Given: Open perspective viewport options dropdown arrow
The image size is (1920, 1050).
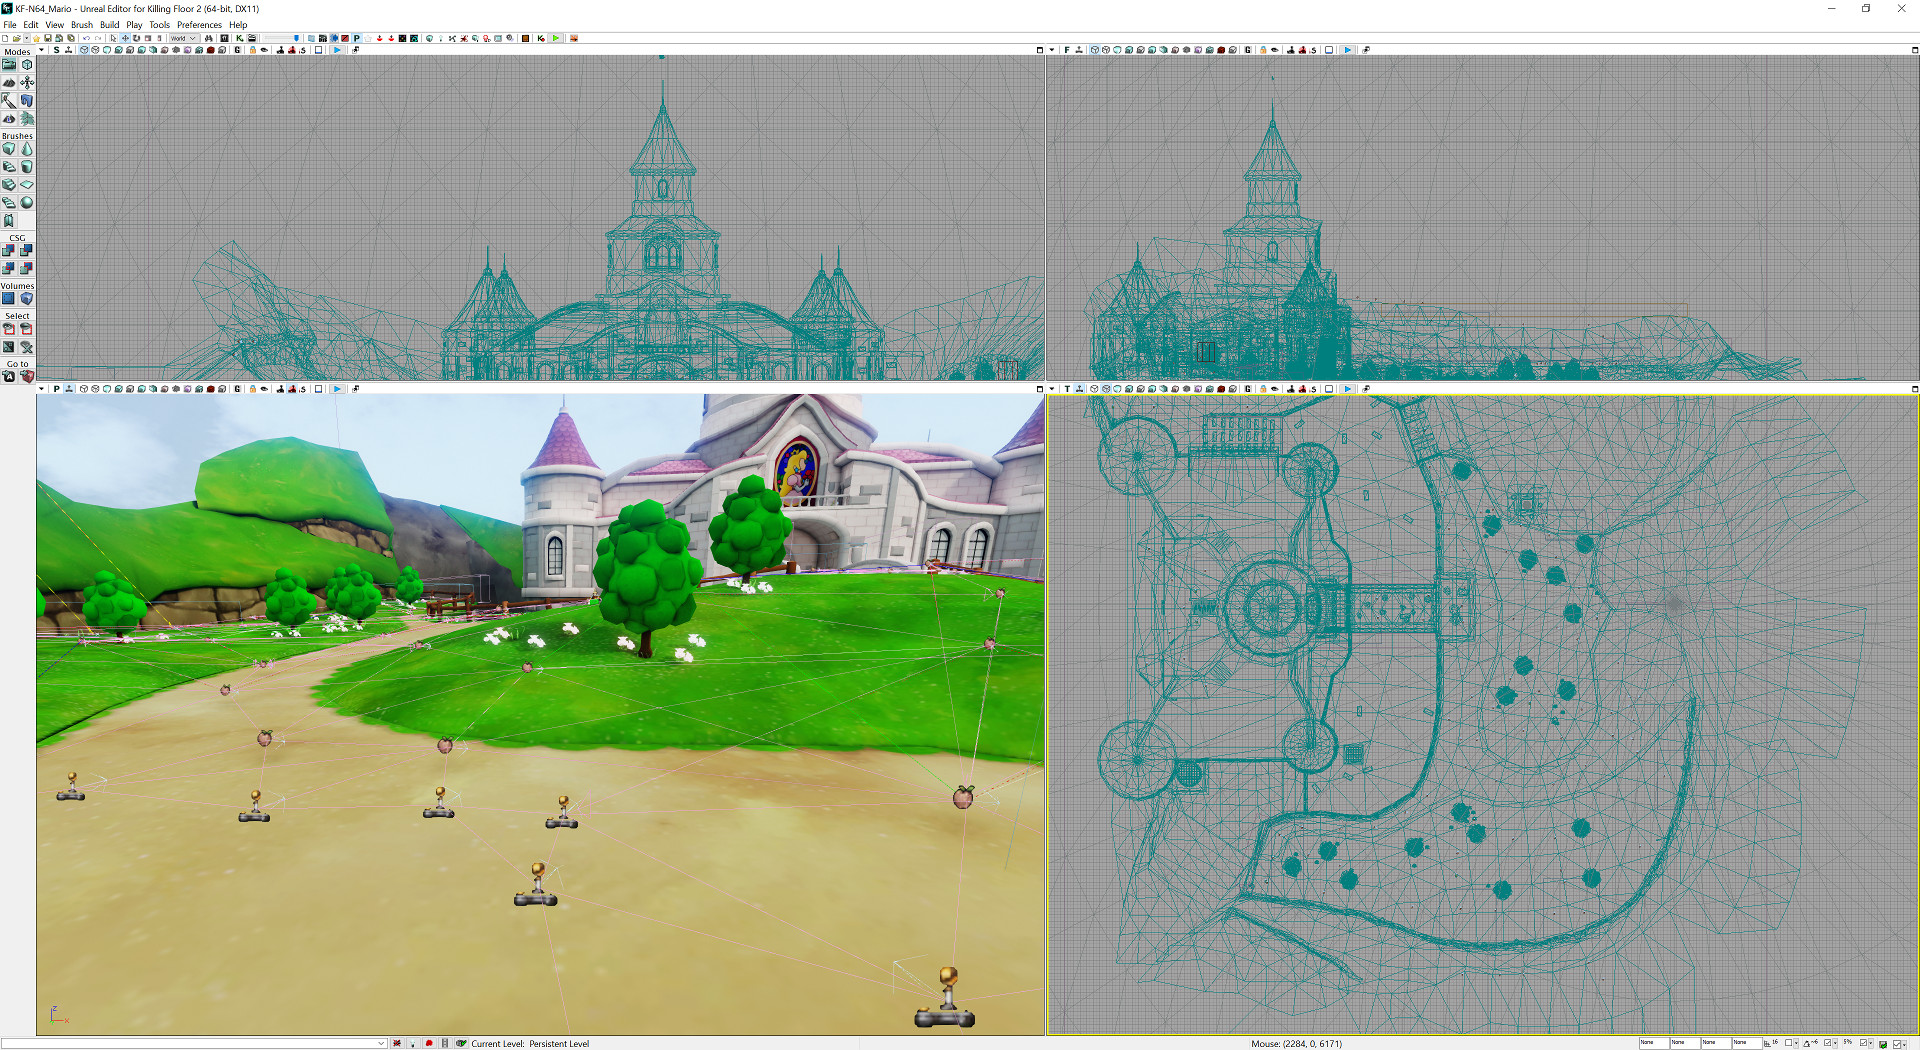Looking at the screenshot, I should [41, 389].
